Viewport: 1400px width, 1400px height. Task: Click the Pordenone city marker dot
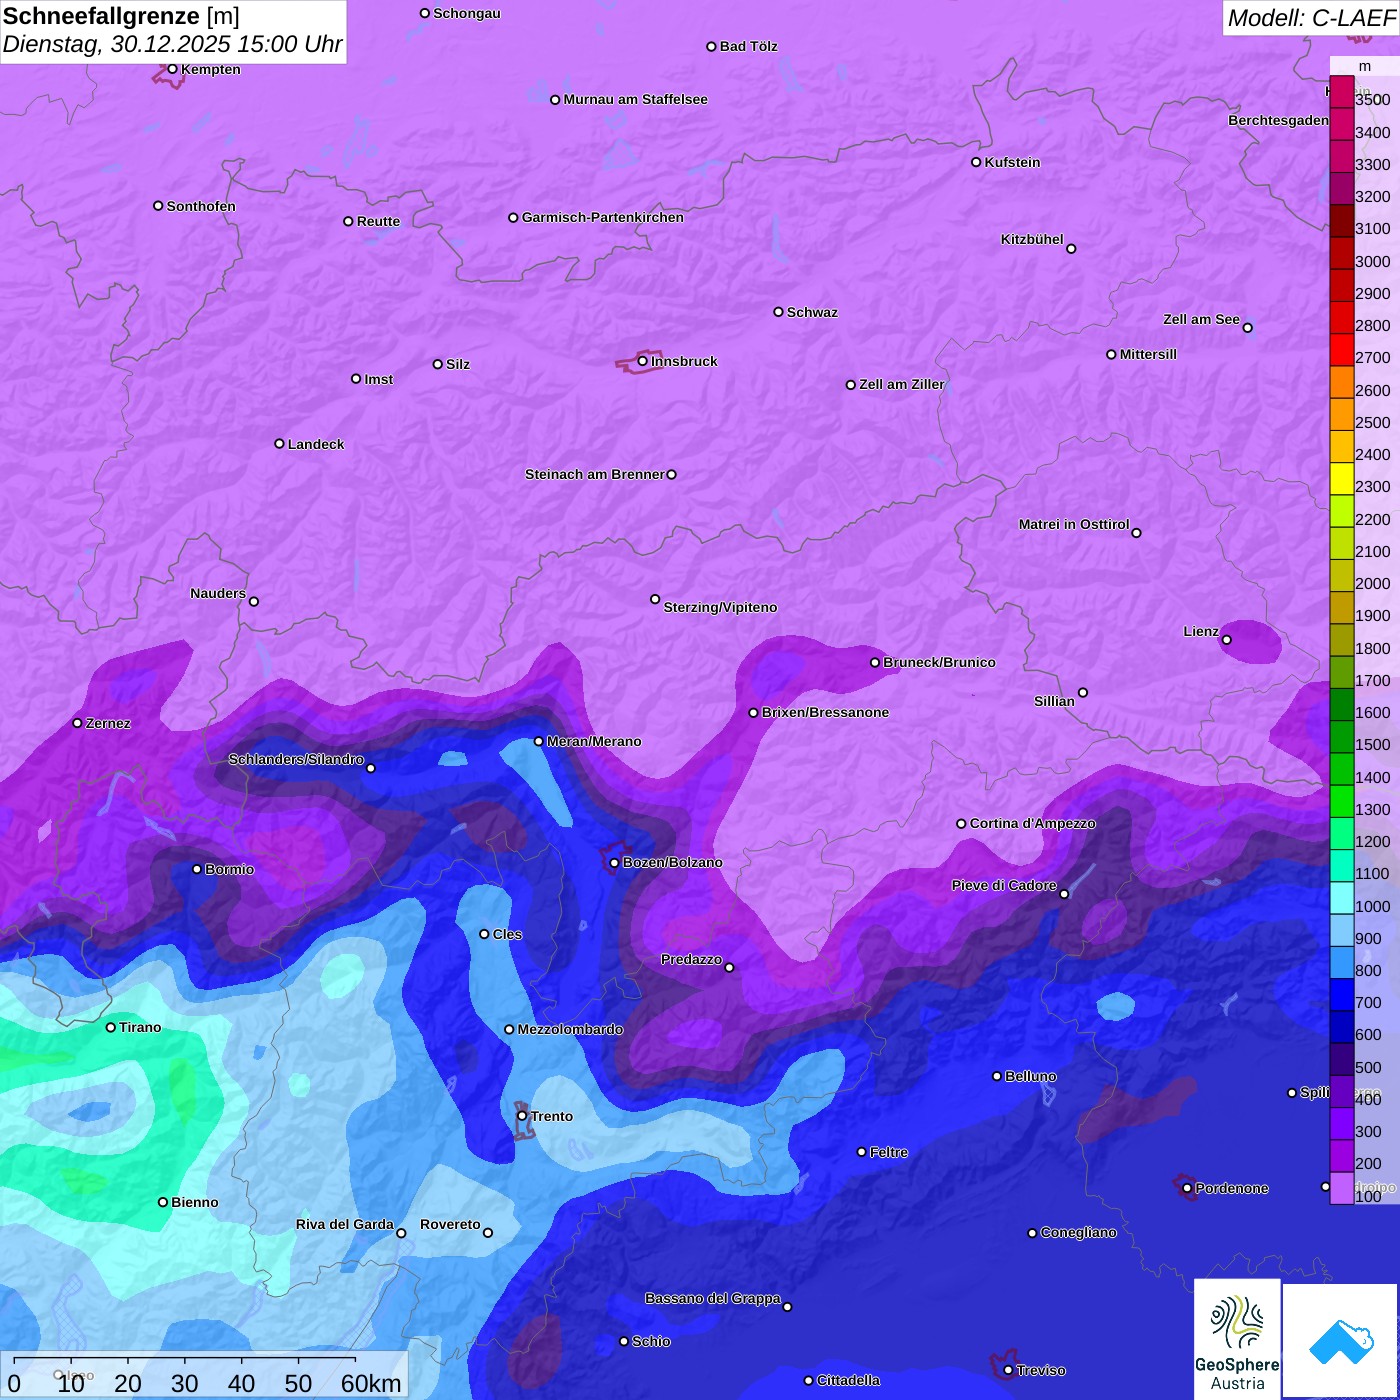coord(1187,1188)
